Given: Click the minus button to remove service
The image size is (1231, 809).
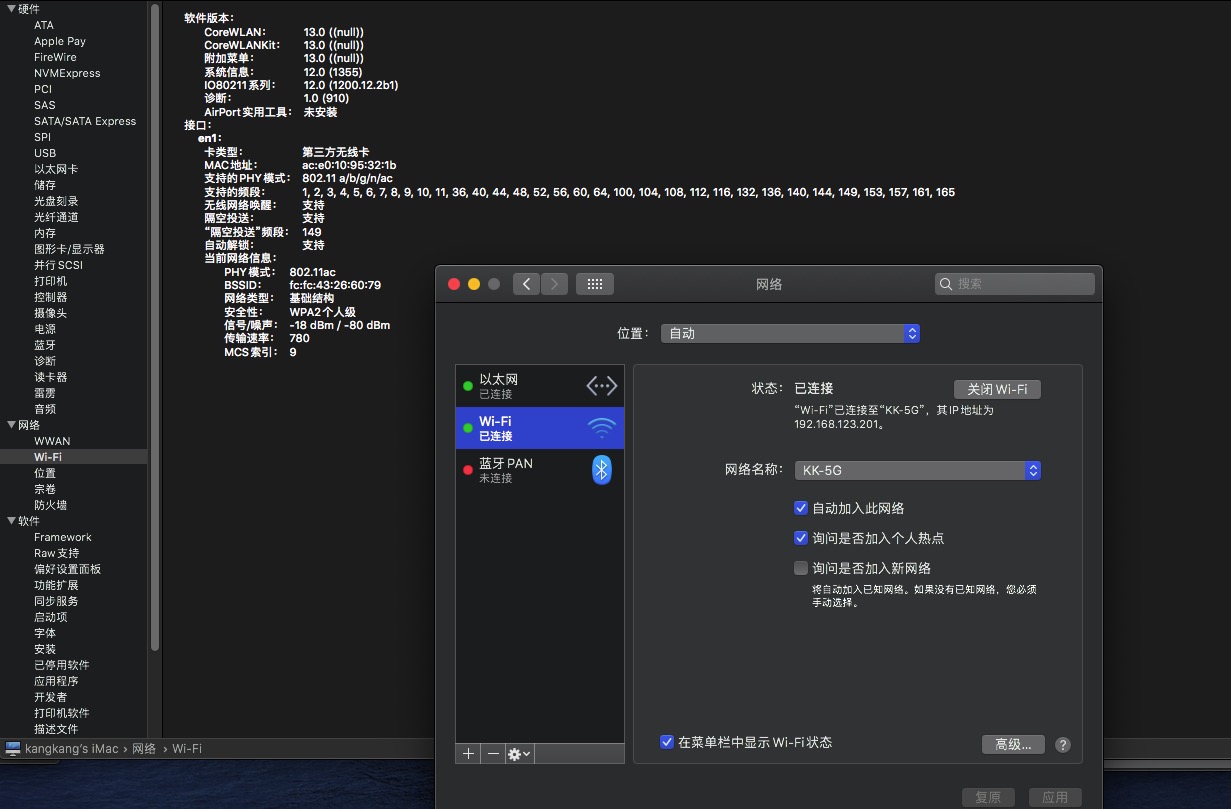Looking at the screenshot, I should tap(493, 754).
